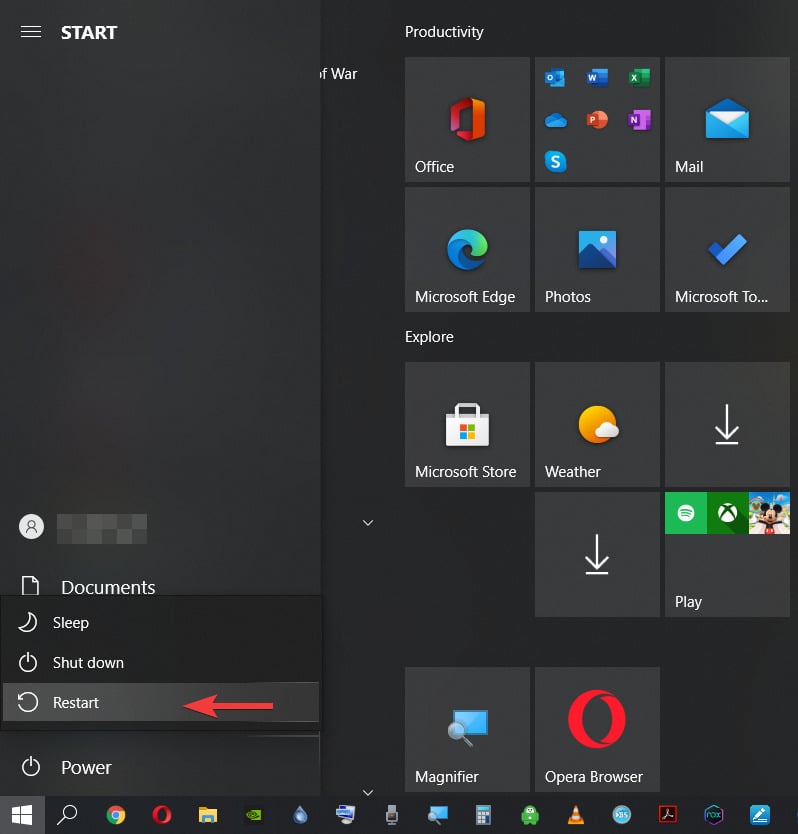
Task: Open the remote desktop monitor icon in taskbar
Action: (x=346, y=815)
